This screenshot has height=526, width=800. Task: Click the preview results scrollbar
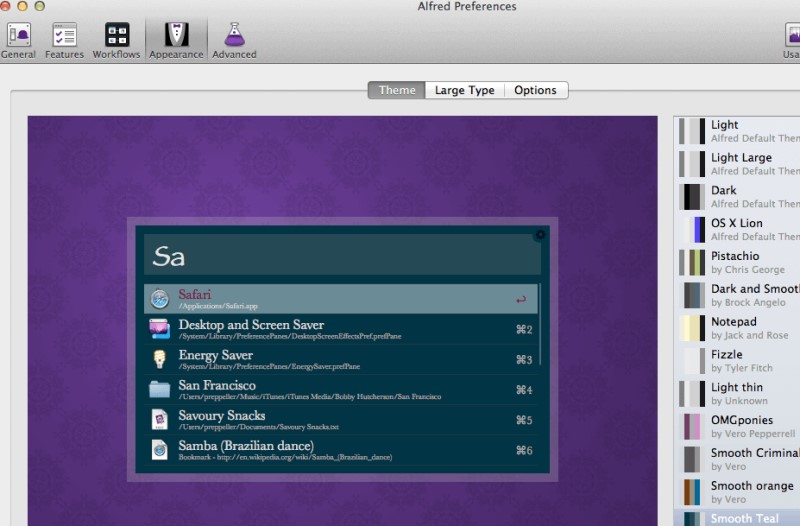pos(540,324)
